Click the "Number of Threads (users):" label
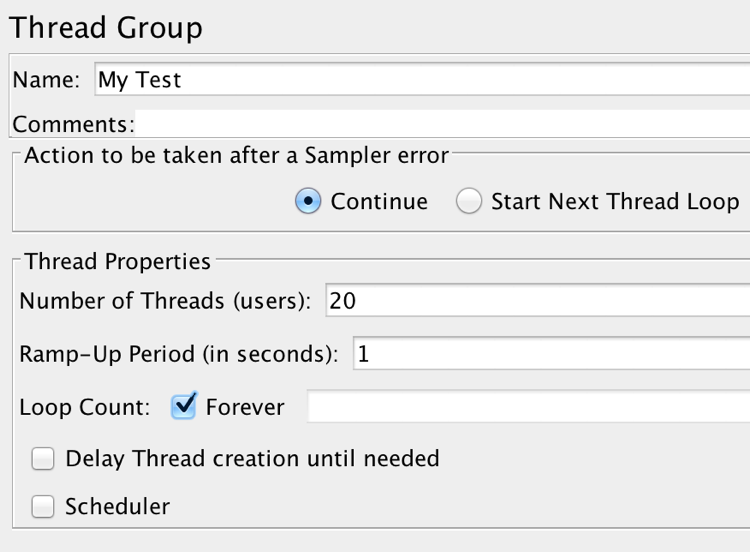The height and width of the screenshot is (552, 750). (166, 301)
